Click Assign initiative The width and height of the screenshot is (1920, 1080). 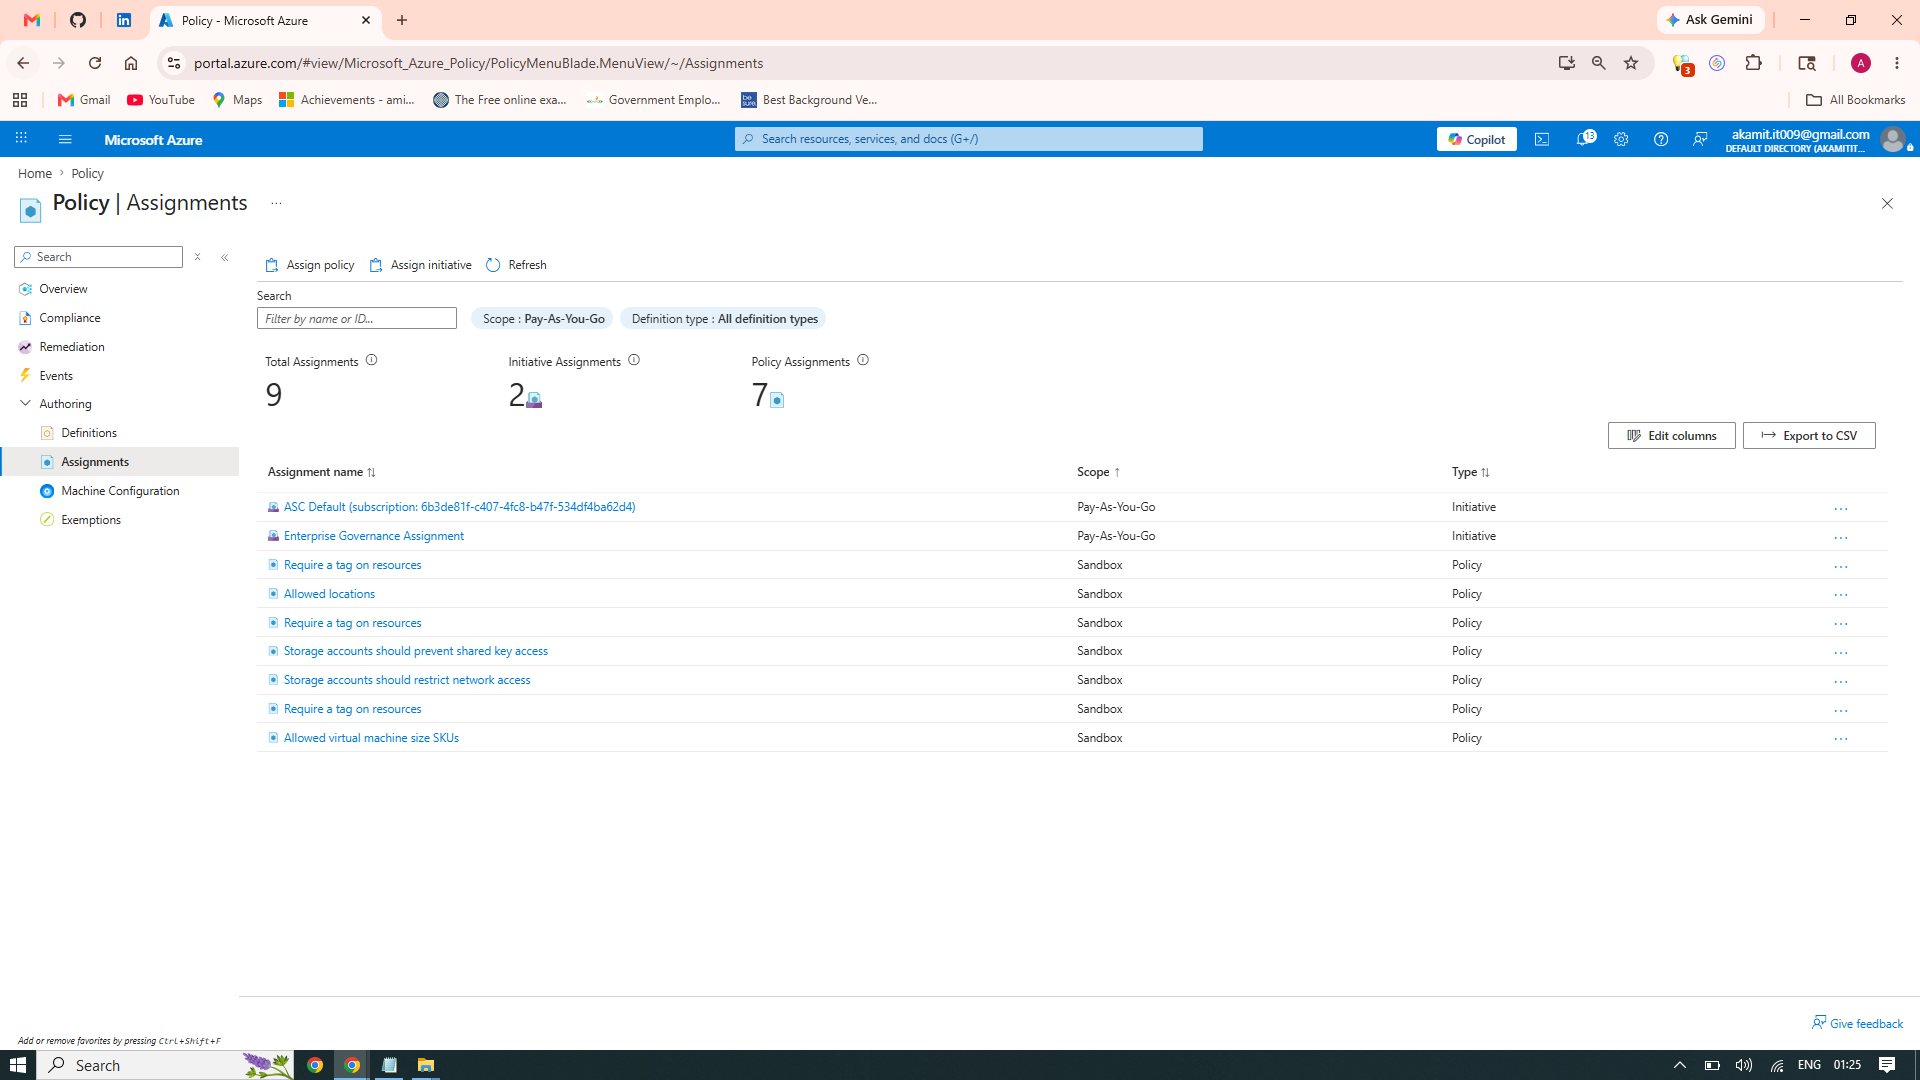[x=420, y=265]
